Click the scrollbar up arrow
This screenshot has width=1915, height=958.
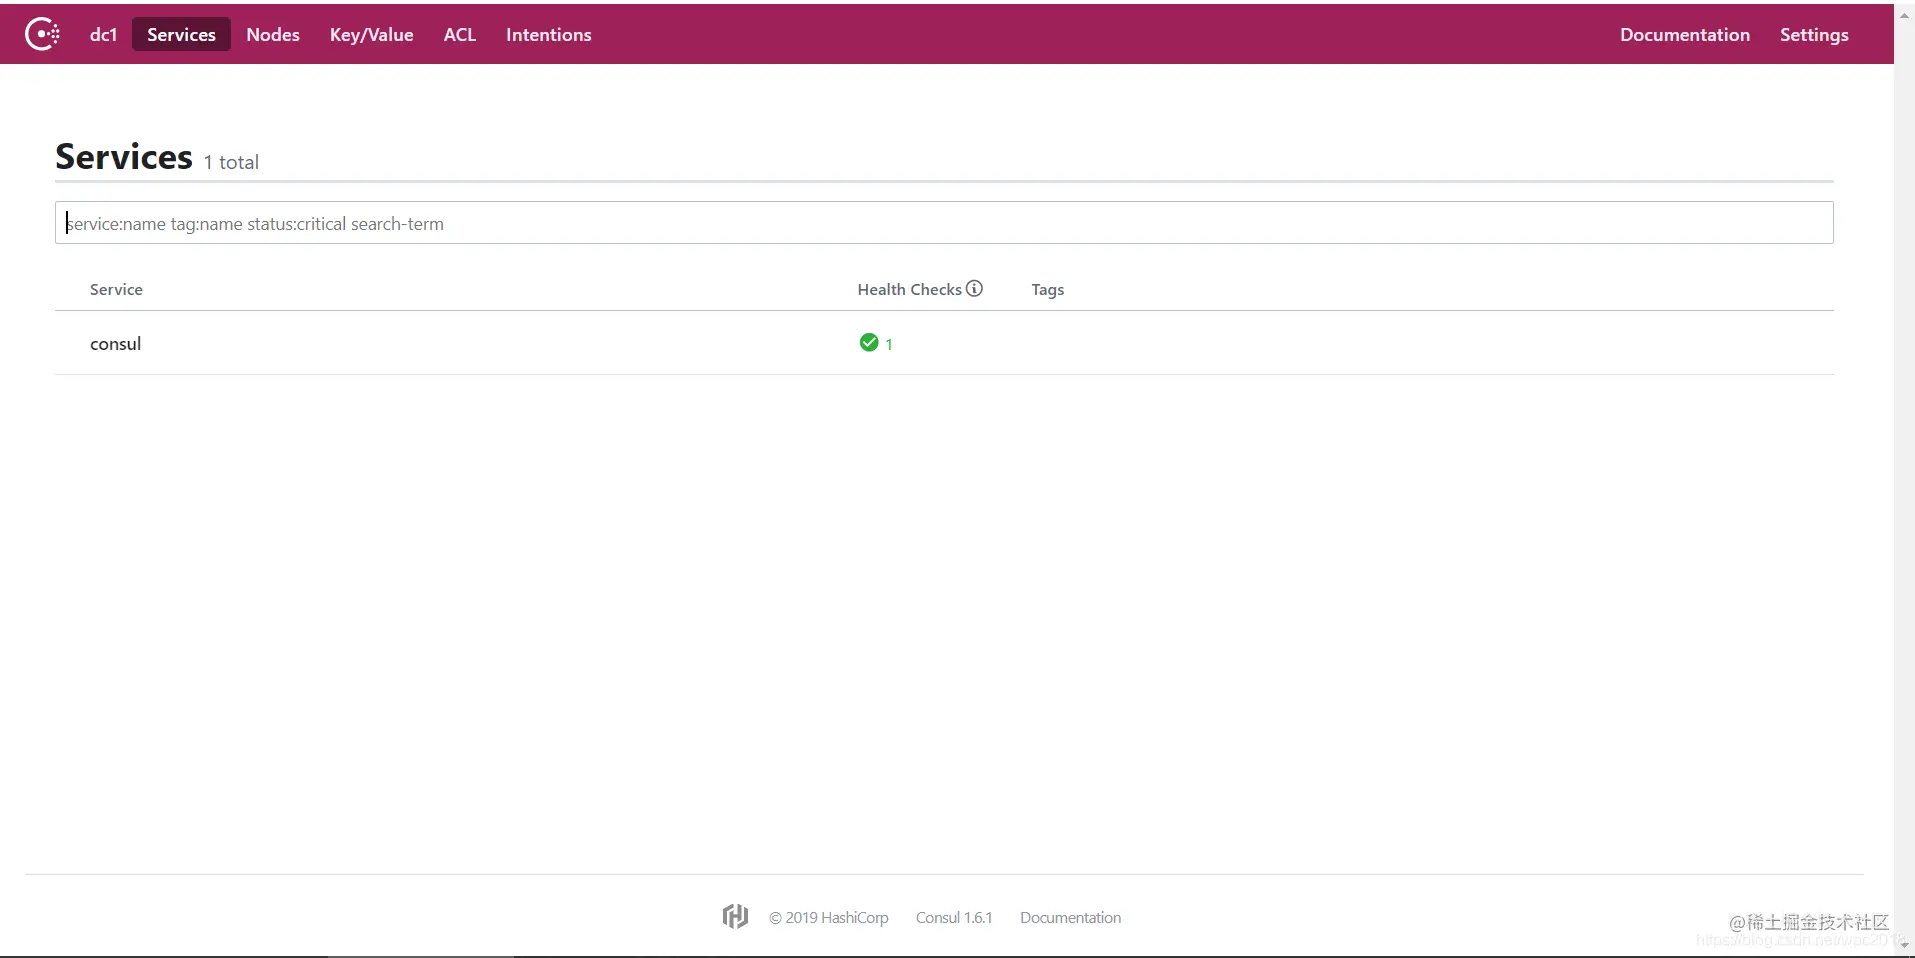click(x=1905, y=15)
